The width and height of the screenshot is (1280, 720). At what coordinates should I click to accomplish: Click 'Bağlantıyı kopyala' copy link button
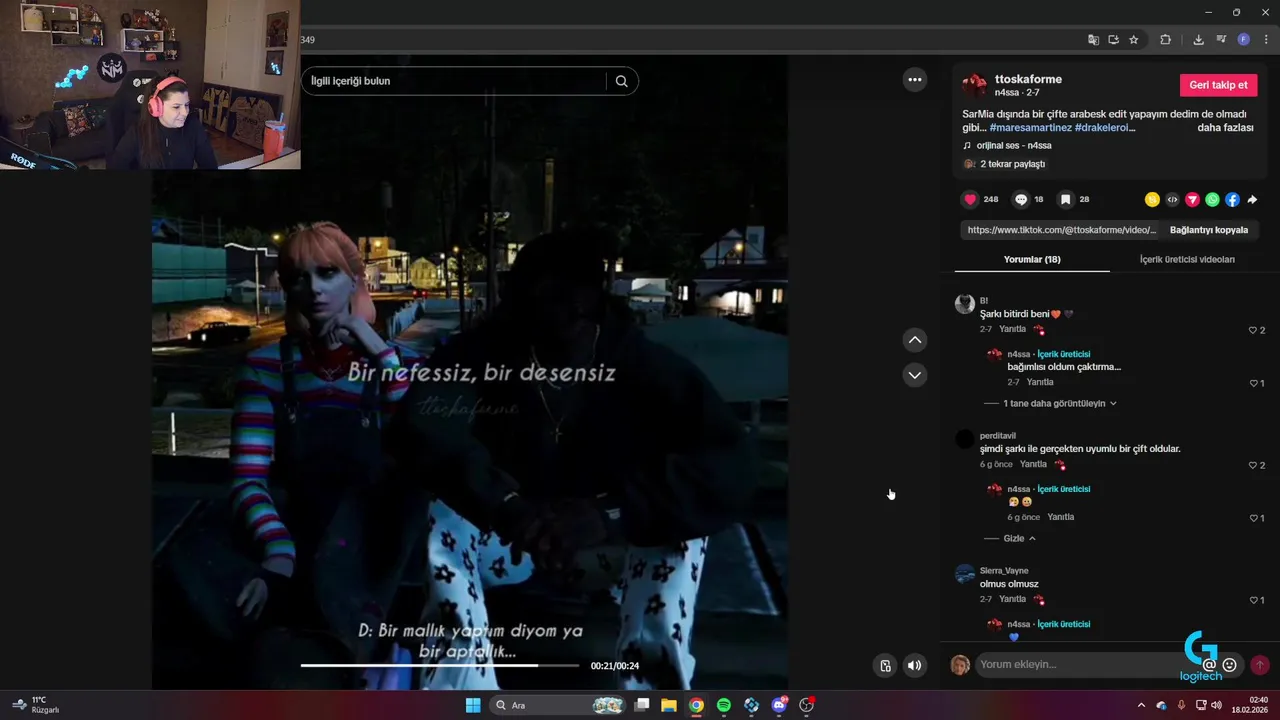tap(1209, 230)
